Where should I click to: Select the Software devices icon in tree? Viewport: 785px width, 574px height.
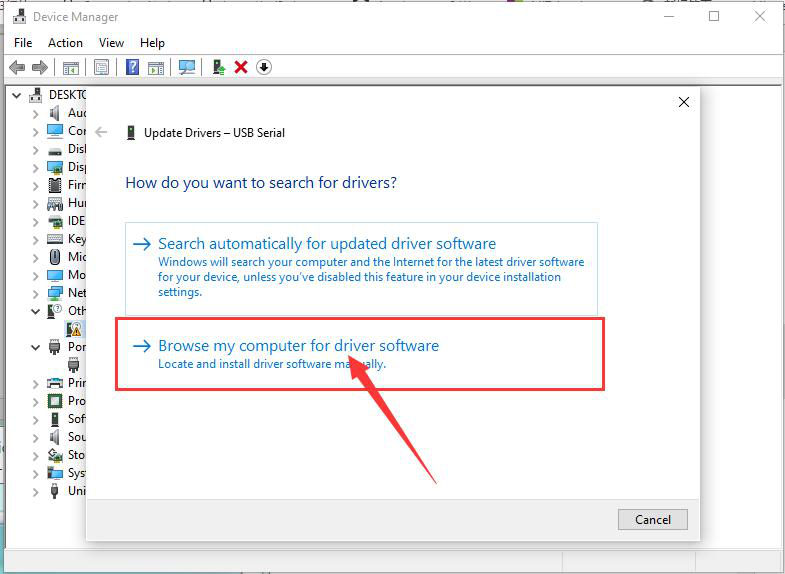[x=55, y=419]
